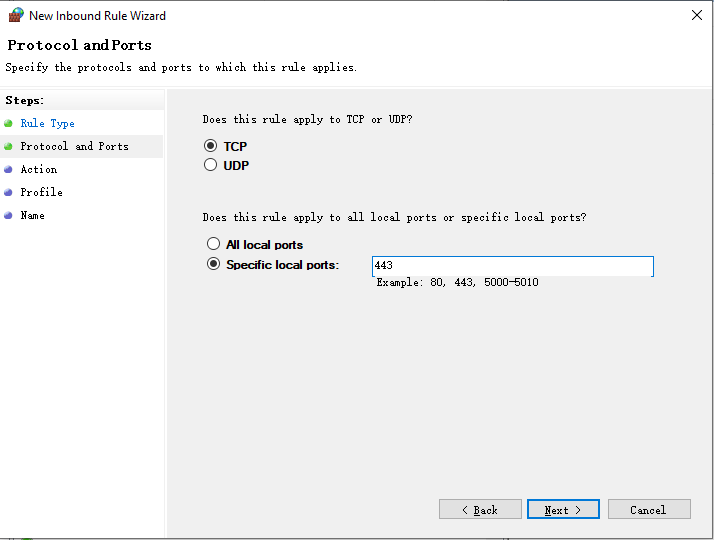Choose the All local ports option

tap(213, 244)
